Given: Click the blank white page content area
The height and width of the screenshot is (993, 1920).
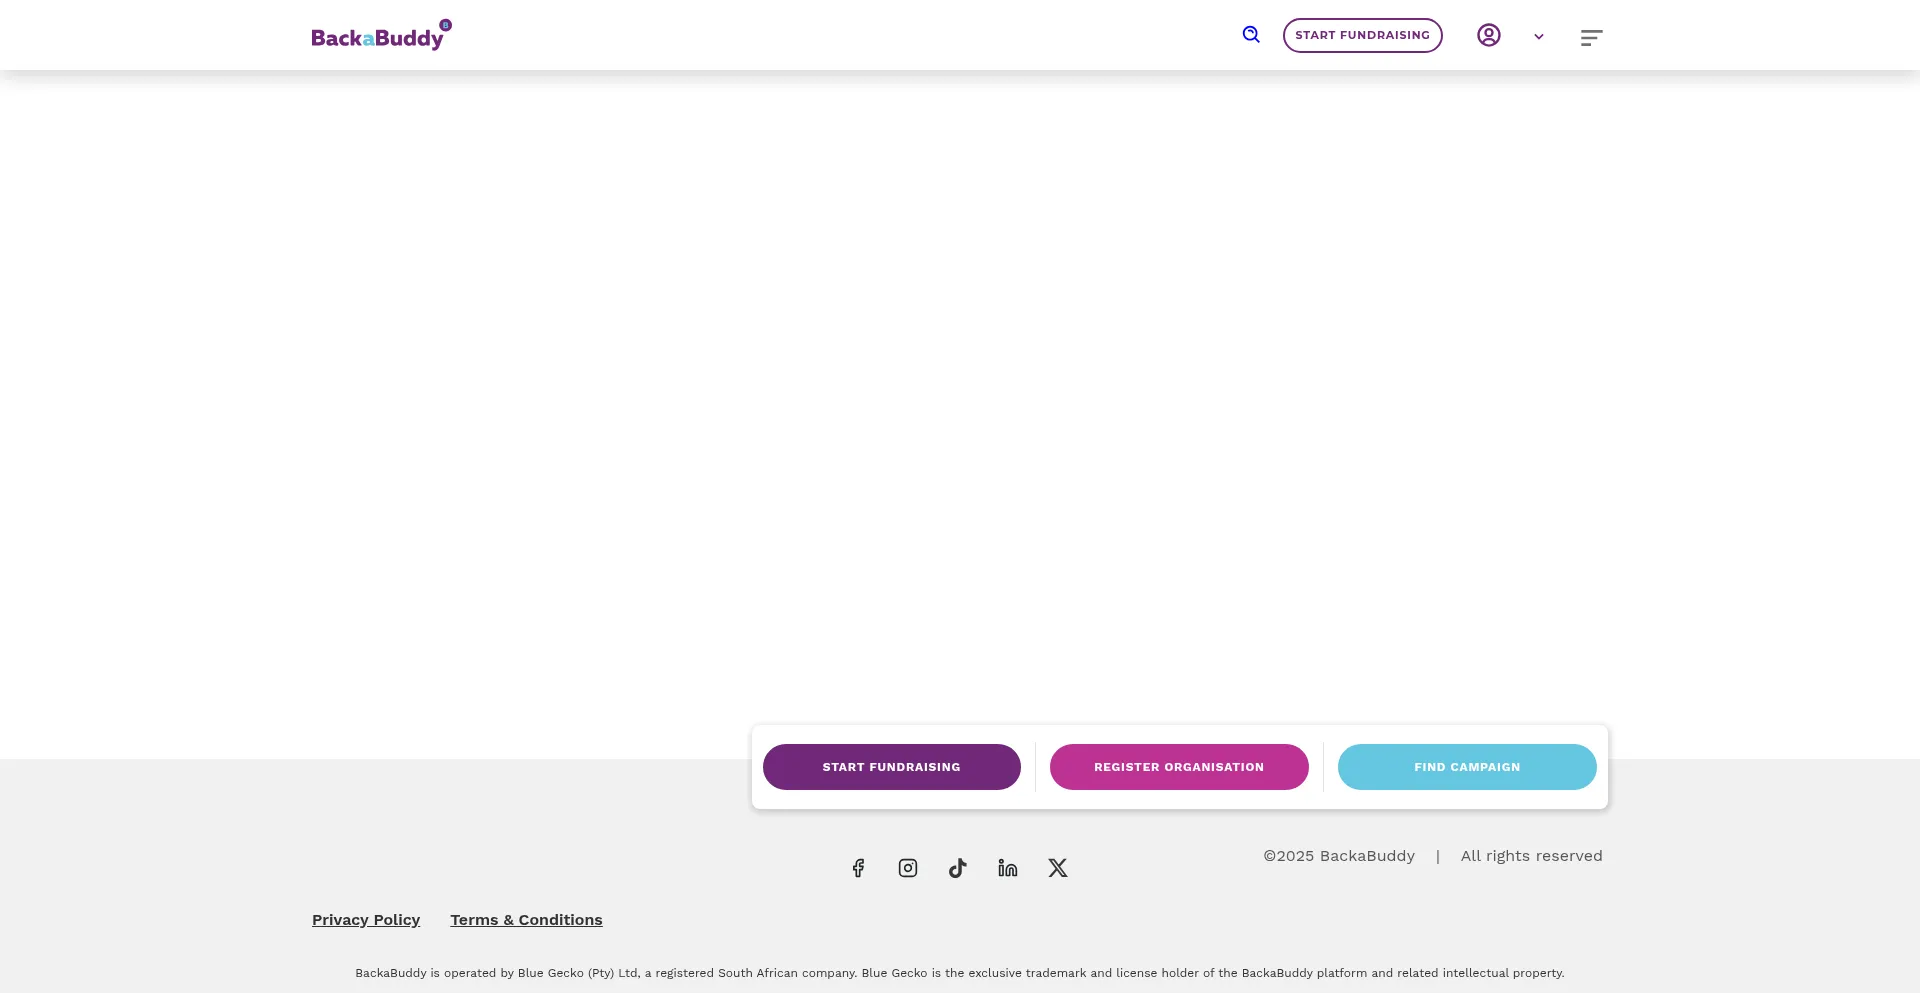Looking at the screenshot, I should click(960, 400).
